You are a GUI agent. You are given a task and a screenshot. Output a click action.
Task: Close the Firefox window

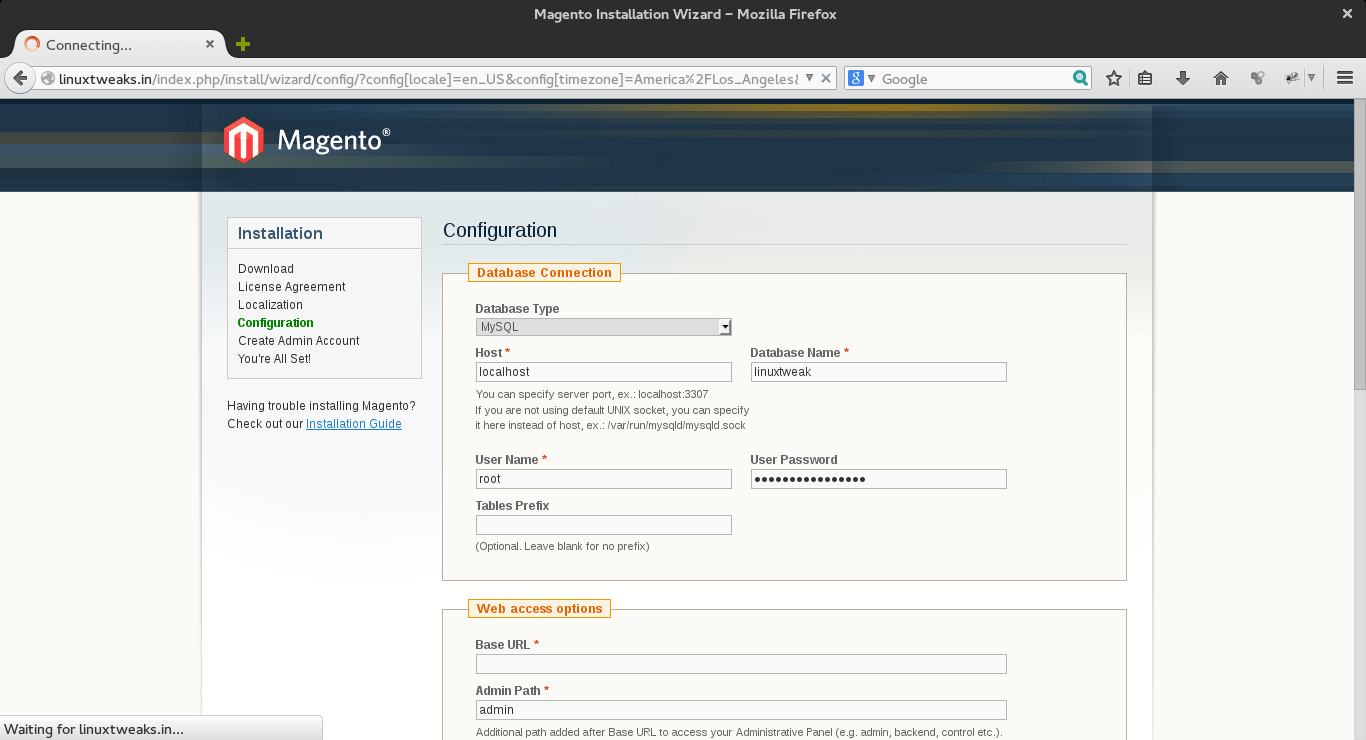pos(1347,14)
